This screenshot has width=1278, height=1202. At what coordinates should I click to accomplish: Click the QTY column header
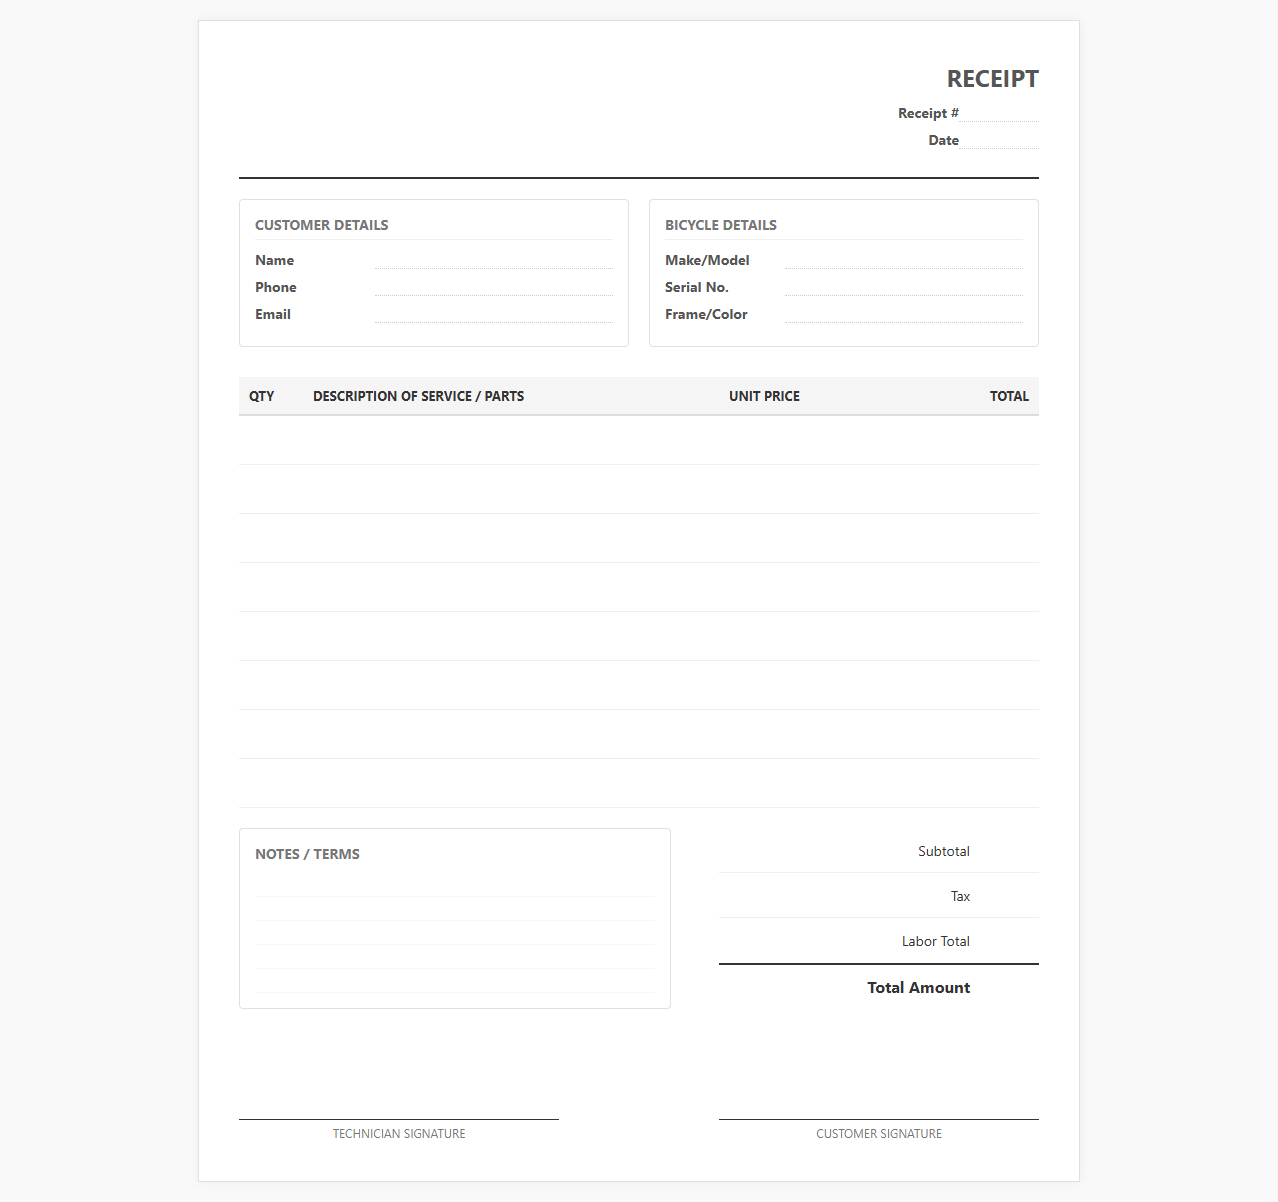coord(262,396)
